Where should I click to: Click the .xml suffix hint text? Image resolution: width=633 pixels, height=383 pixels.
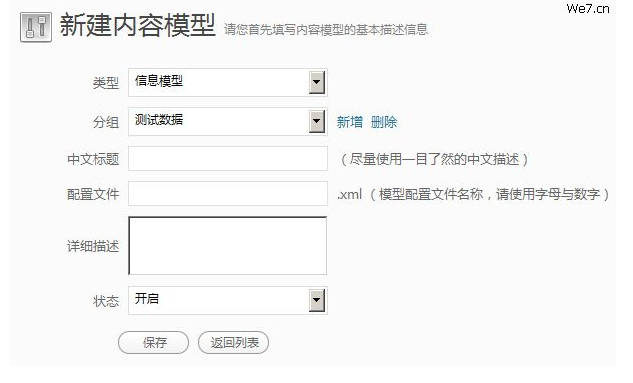[x=350, y=194]
